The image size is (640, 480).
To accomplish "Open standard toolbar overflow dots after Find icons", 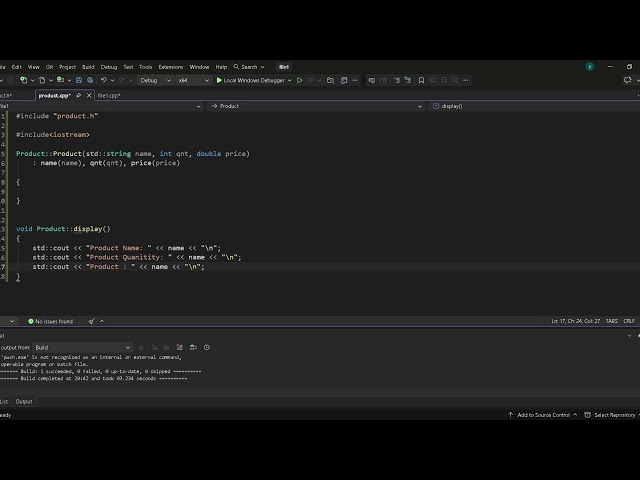I will (x=355, y=80).
